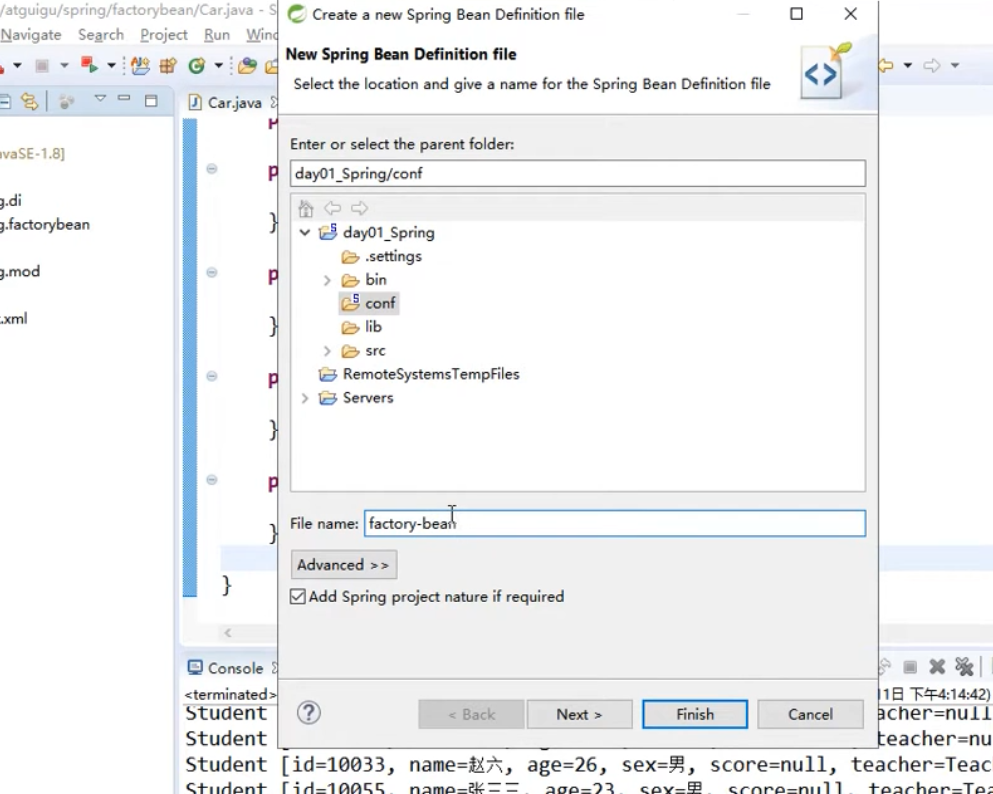Cancel the Spring Bean Definition dialog

click(x=811, y=714)
